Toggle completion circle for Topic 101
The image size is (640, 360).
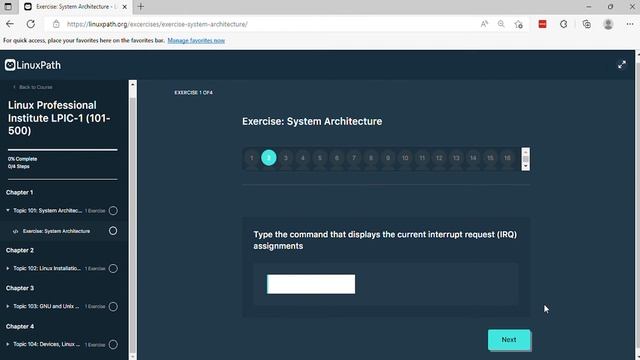113,211
